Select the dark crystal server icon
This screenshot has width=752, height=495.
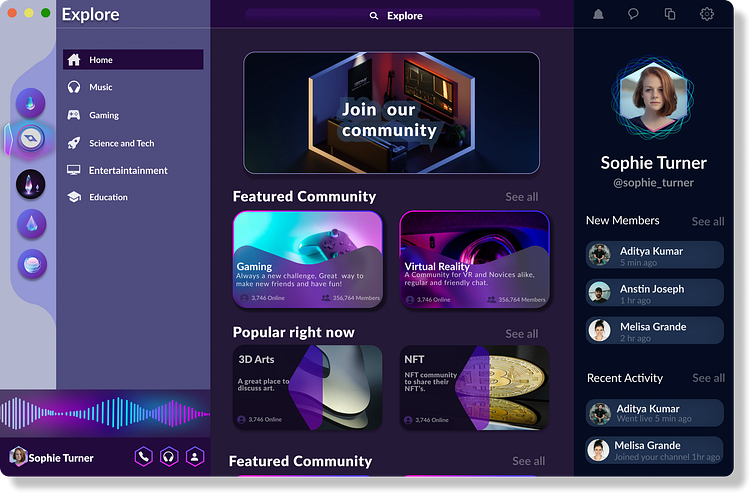point(31,184)
